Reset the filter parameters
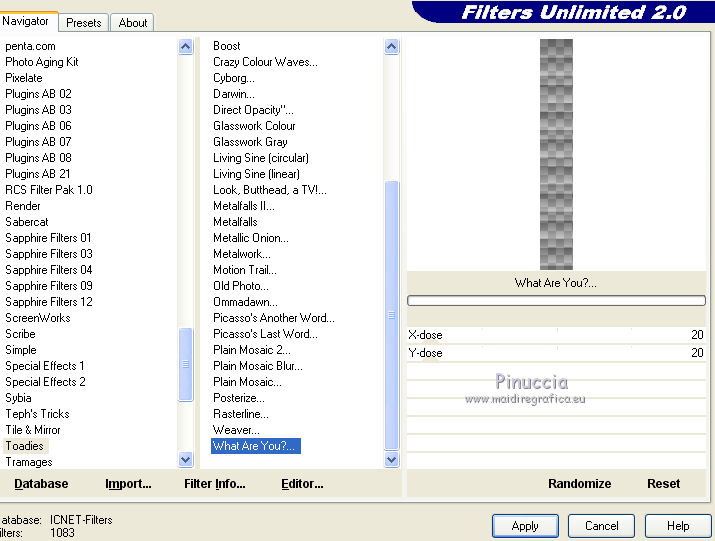Viewport: 715px width, 541px height. [663, 484]
